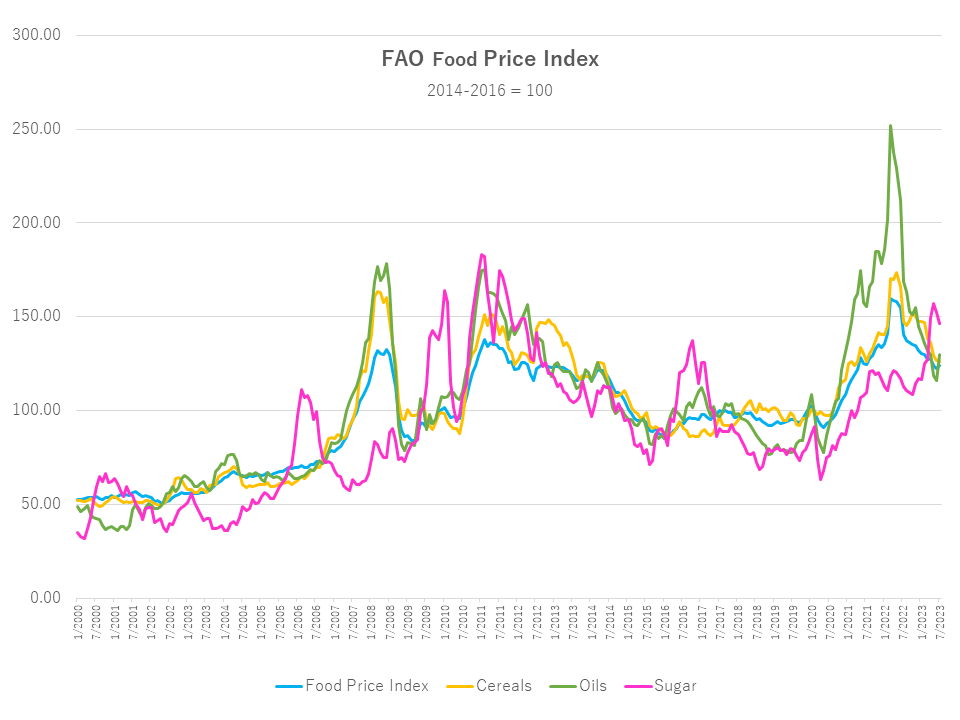Click the 7/2023 x-axis date label
The image size is (960, 720).
point(939,621)
